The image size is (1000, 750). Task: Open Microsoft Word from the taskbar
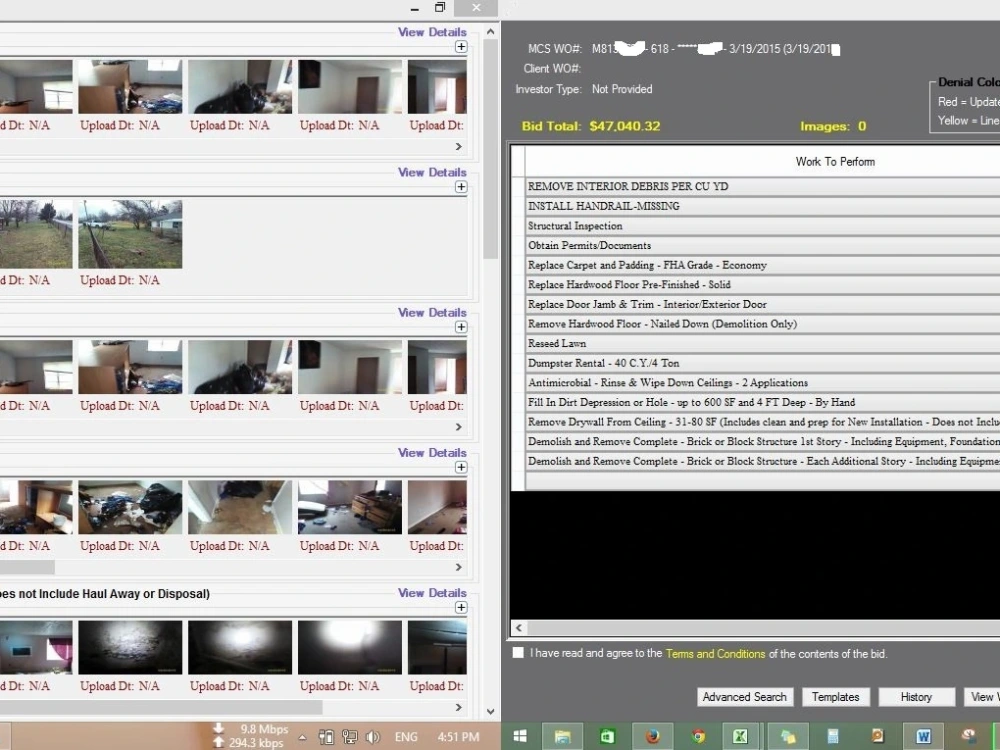[923, 736]
